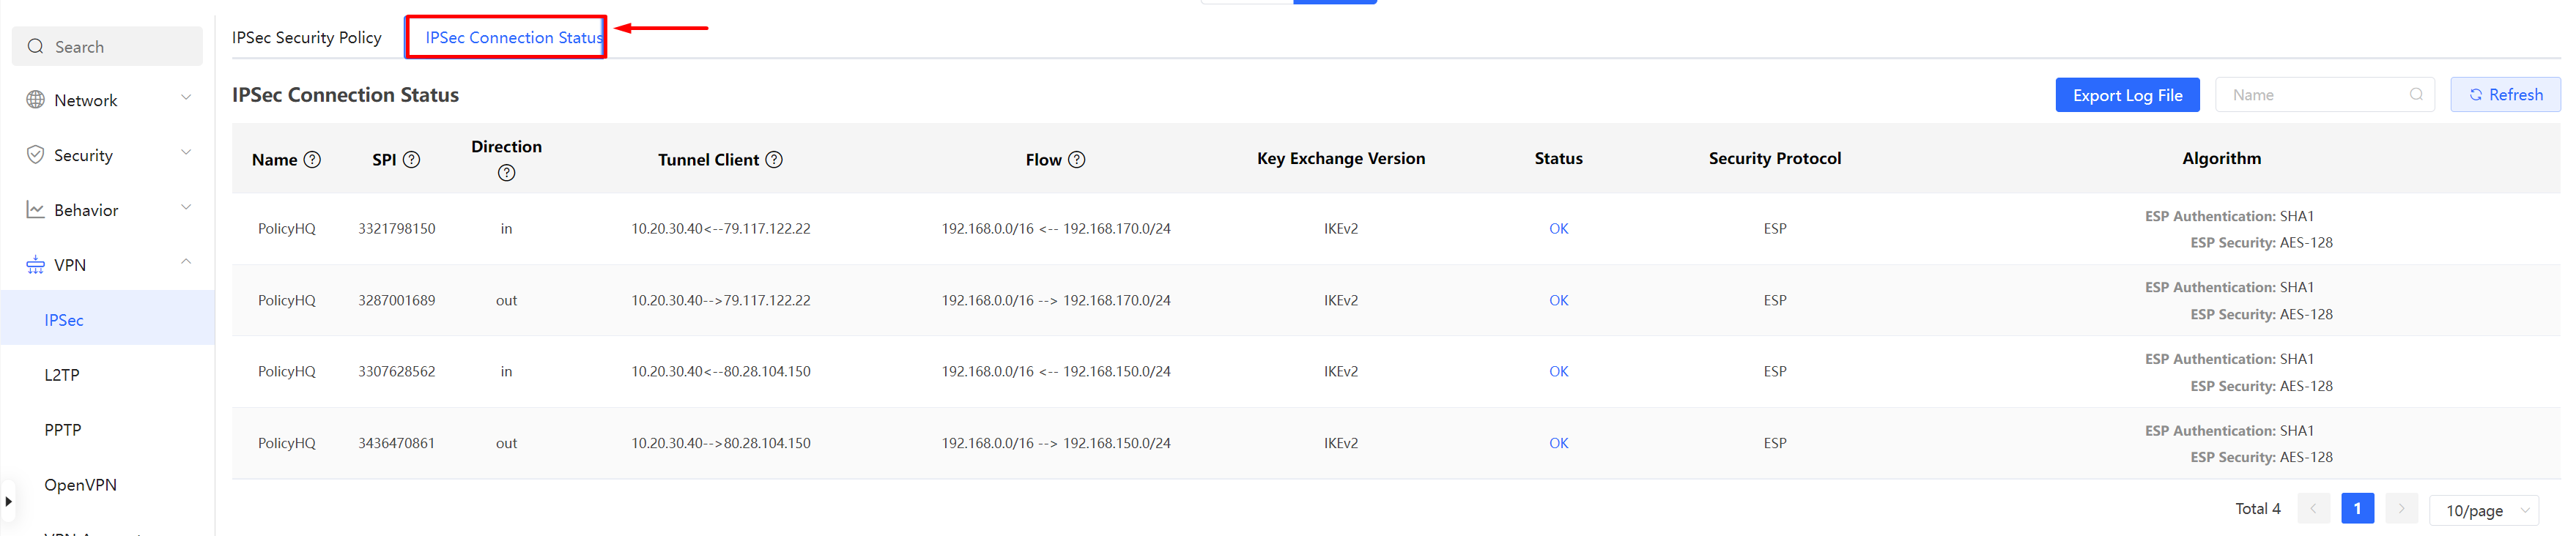Click the Name column help icon
Image resolution: width=2576 pixels, height=536 pixels.
312,160
